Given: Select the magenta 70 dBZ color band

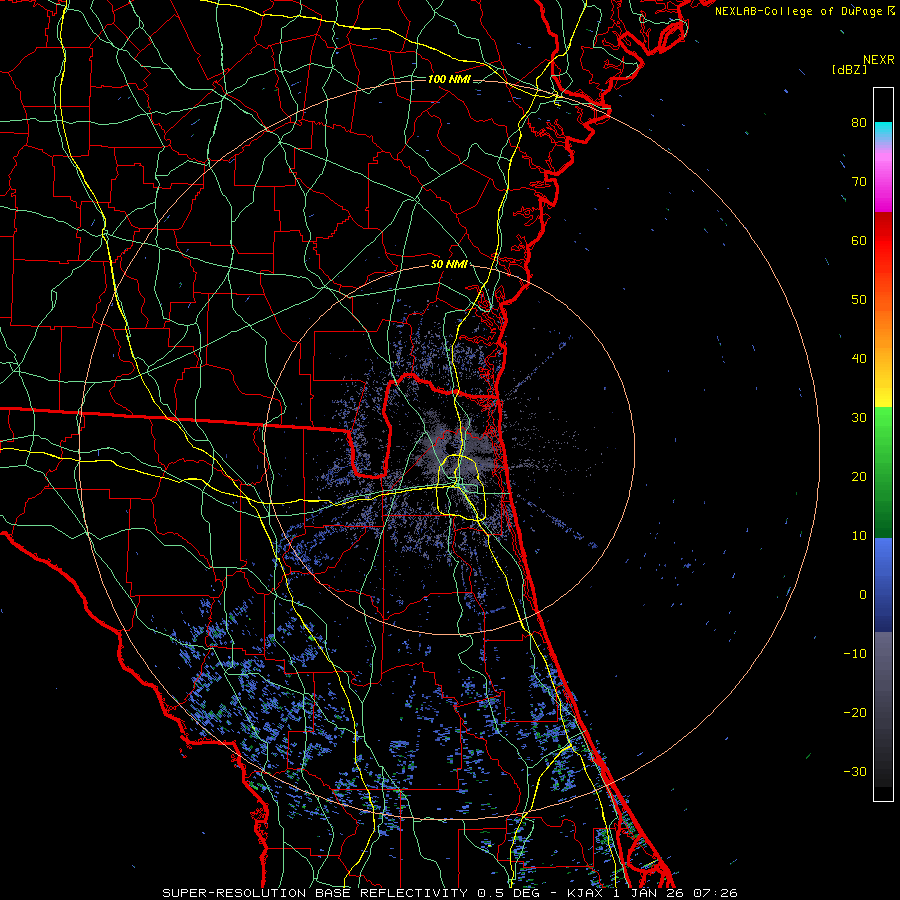Looking at the screenshot, I should click(883, 184).
